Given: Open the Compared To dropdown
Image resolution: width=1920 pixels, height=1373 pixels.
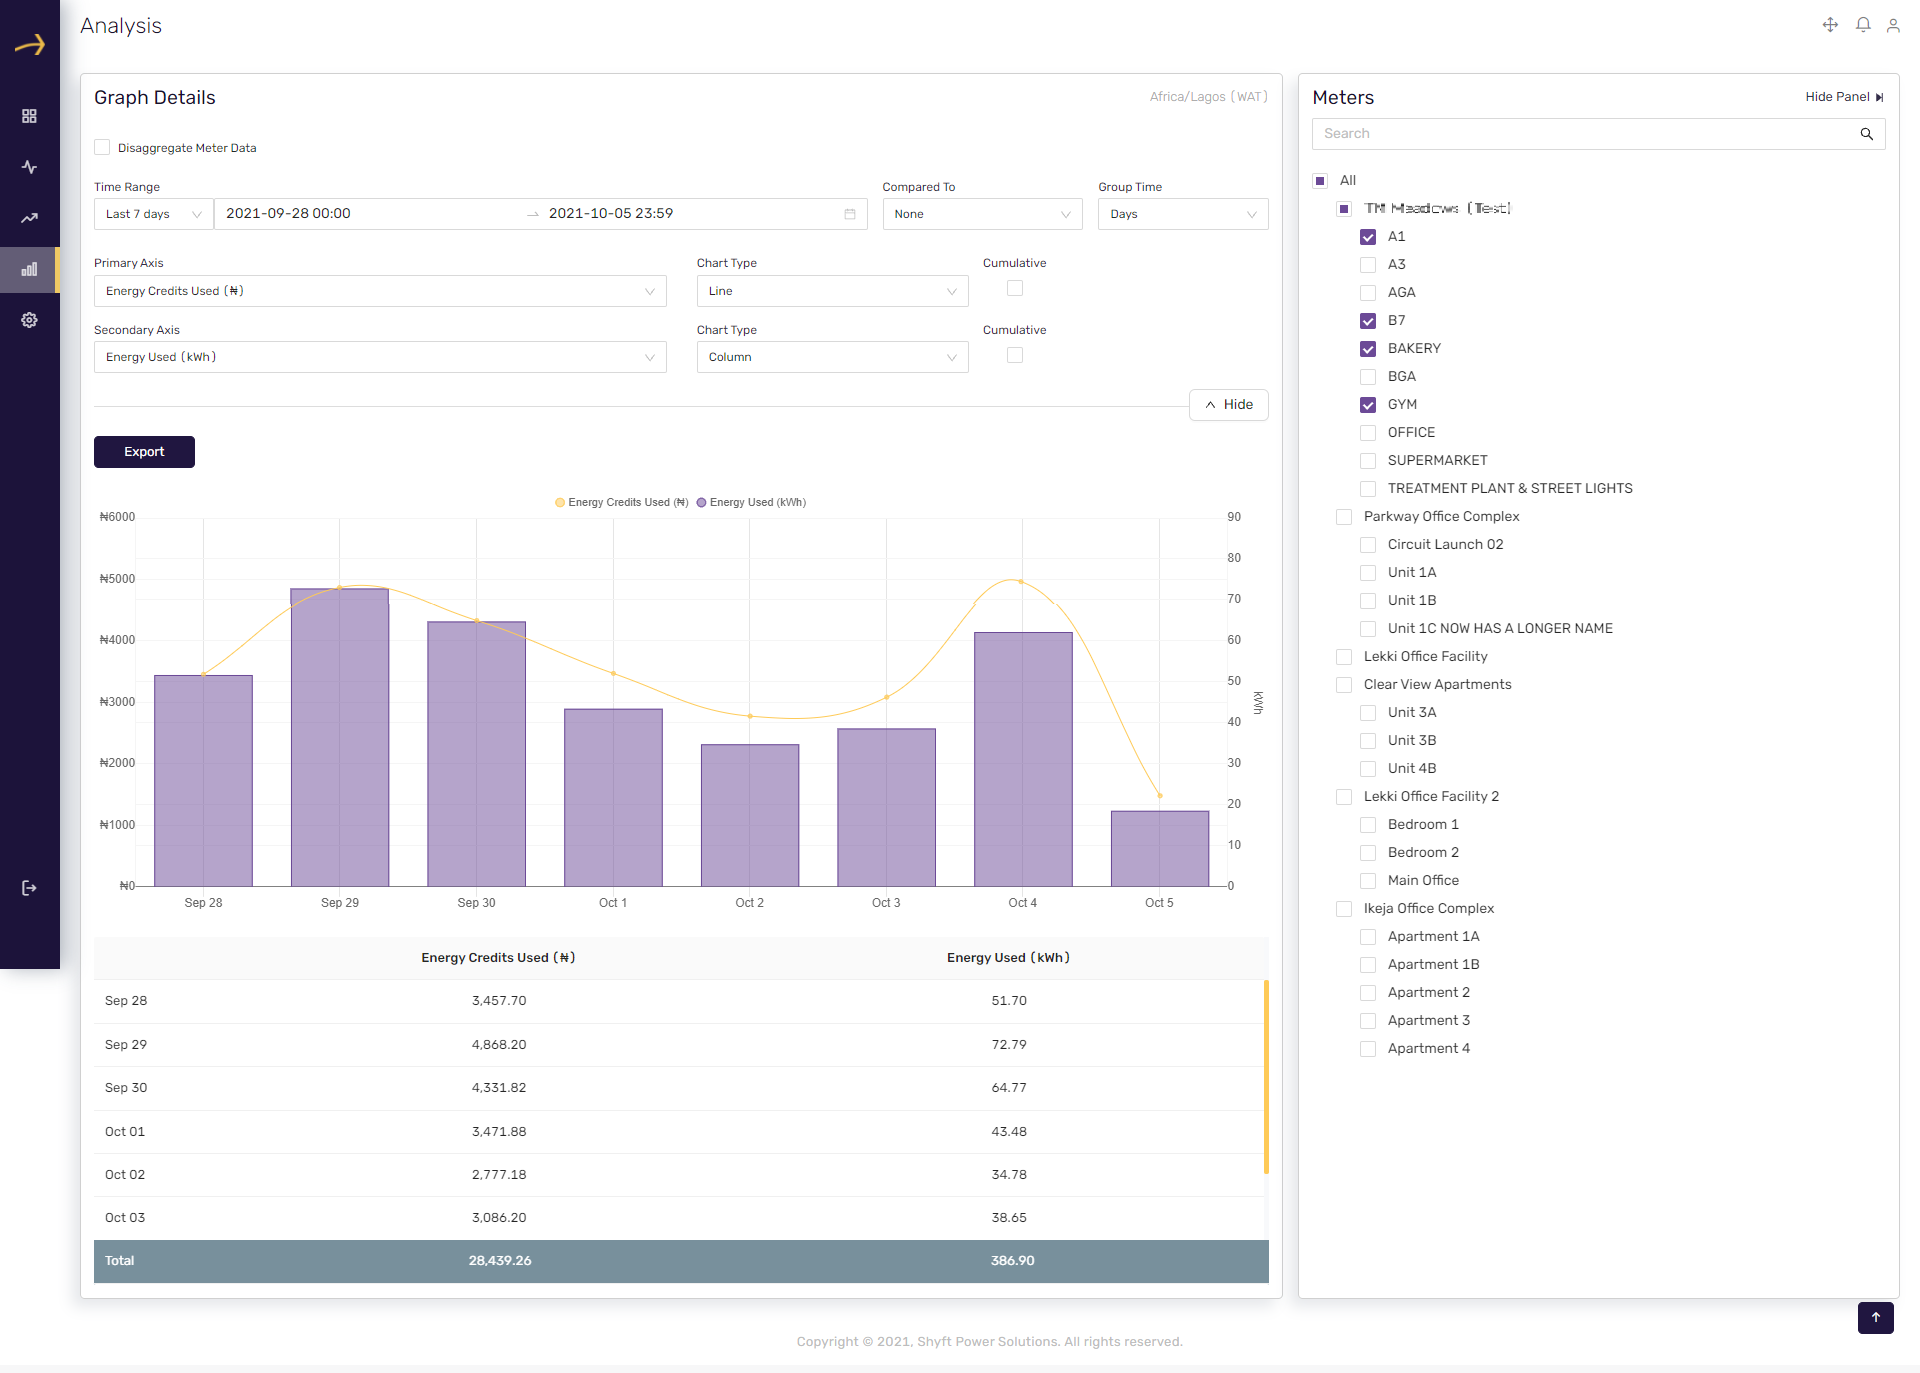Looking at the screenshot, I should pyautogui.click(x=982, y=214).
